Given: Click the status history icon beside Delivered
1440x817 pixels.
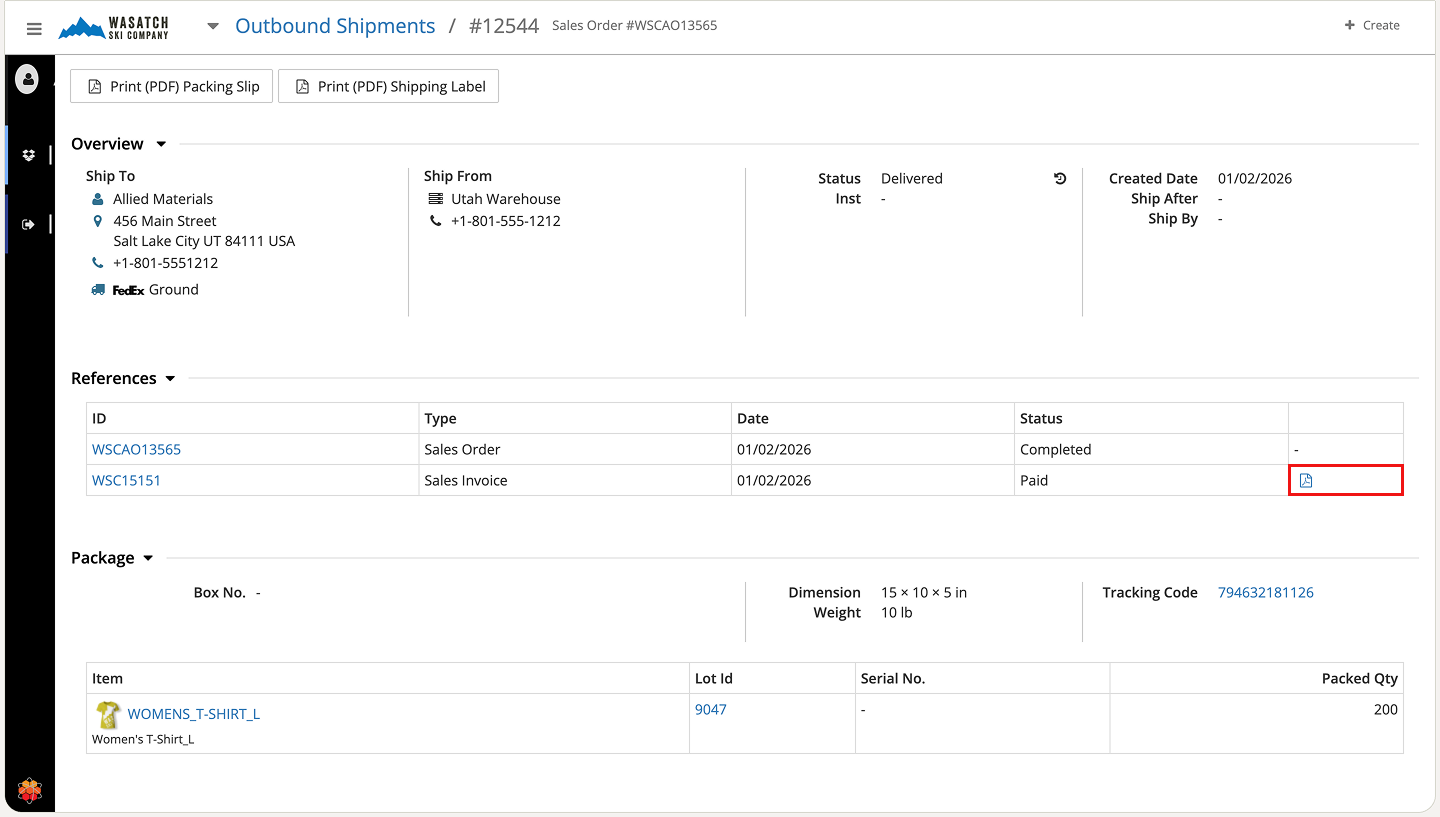Looking at the screenshot, I should click(x=1060, y=179).
